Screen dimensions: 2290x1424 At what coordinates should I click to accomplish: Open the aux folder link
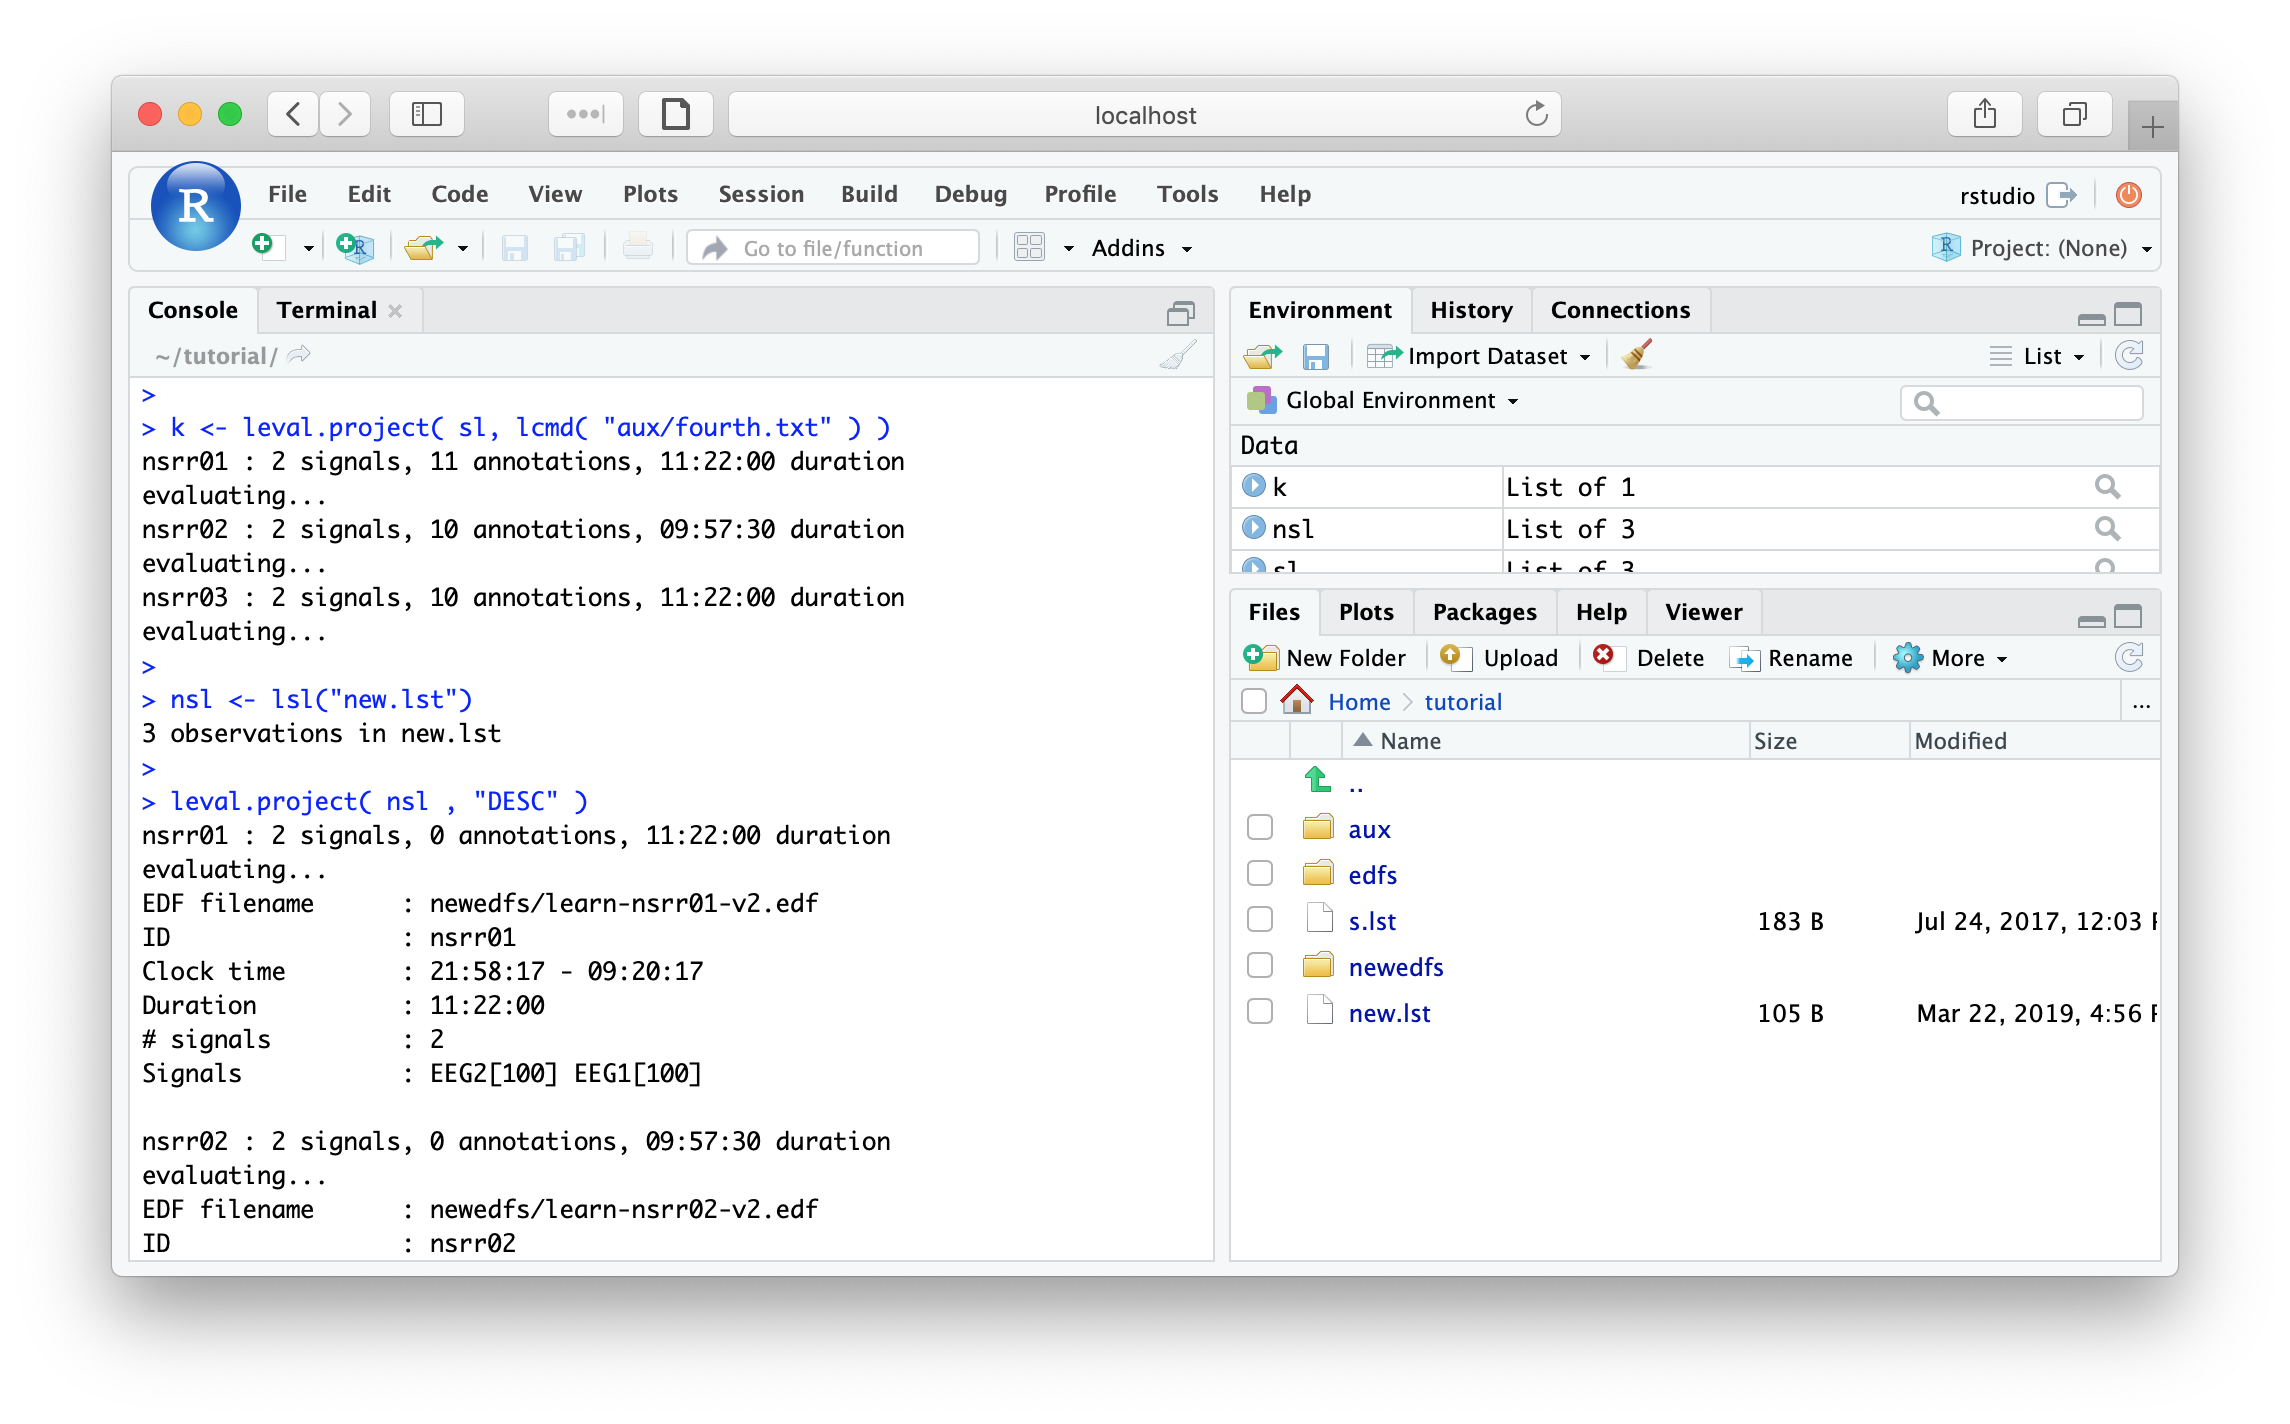1368,829
